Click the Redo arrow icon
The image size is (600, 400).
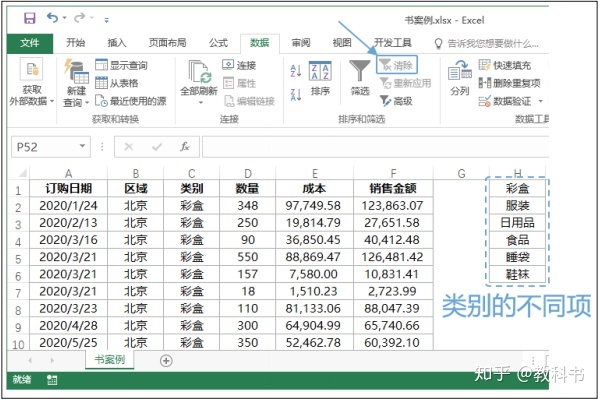click(79, 18)
